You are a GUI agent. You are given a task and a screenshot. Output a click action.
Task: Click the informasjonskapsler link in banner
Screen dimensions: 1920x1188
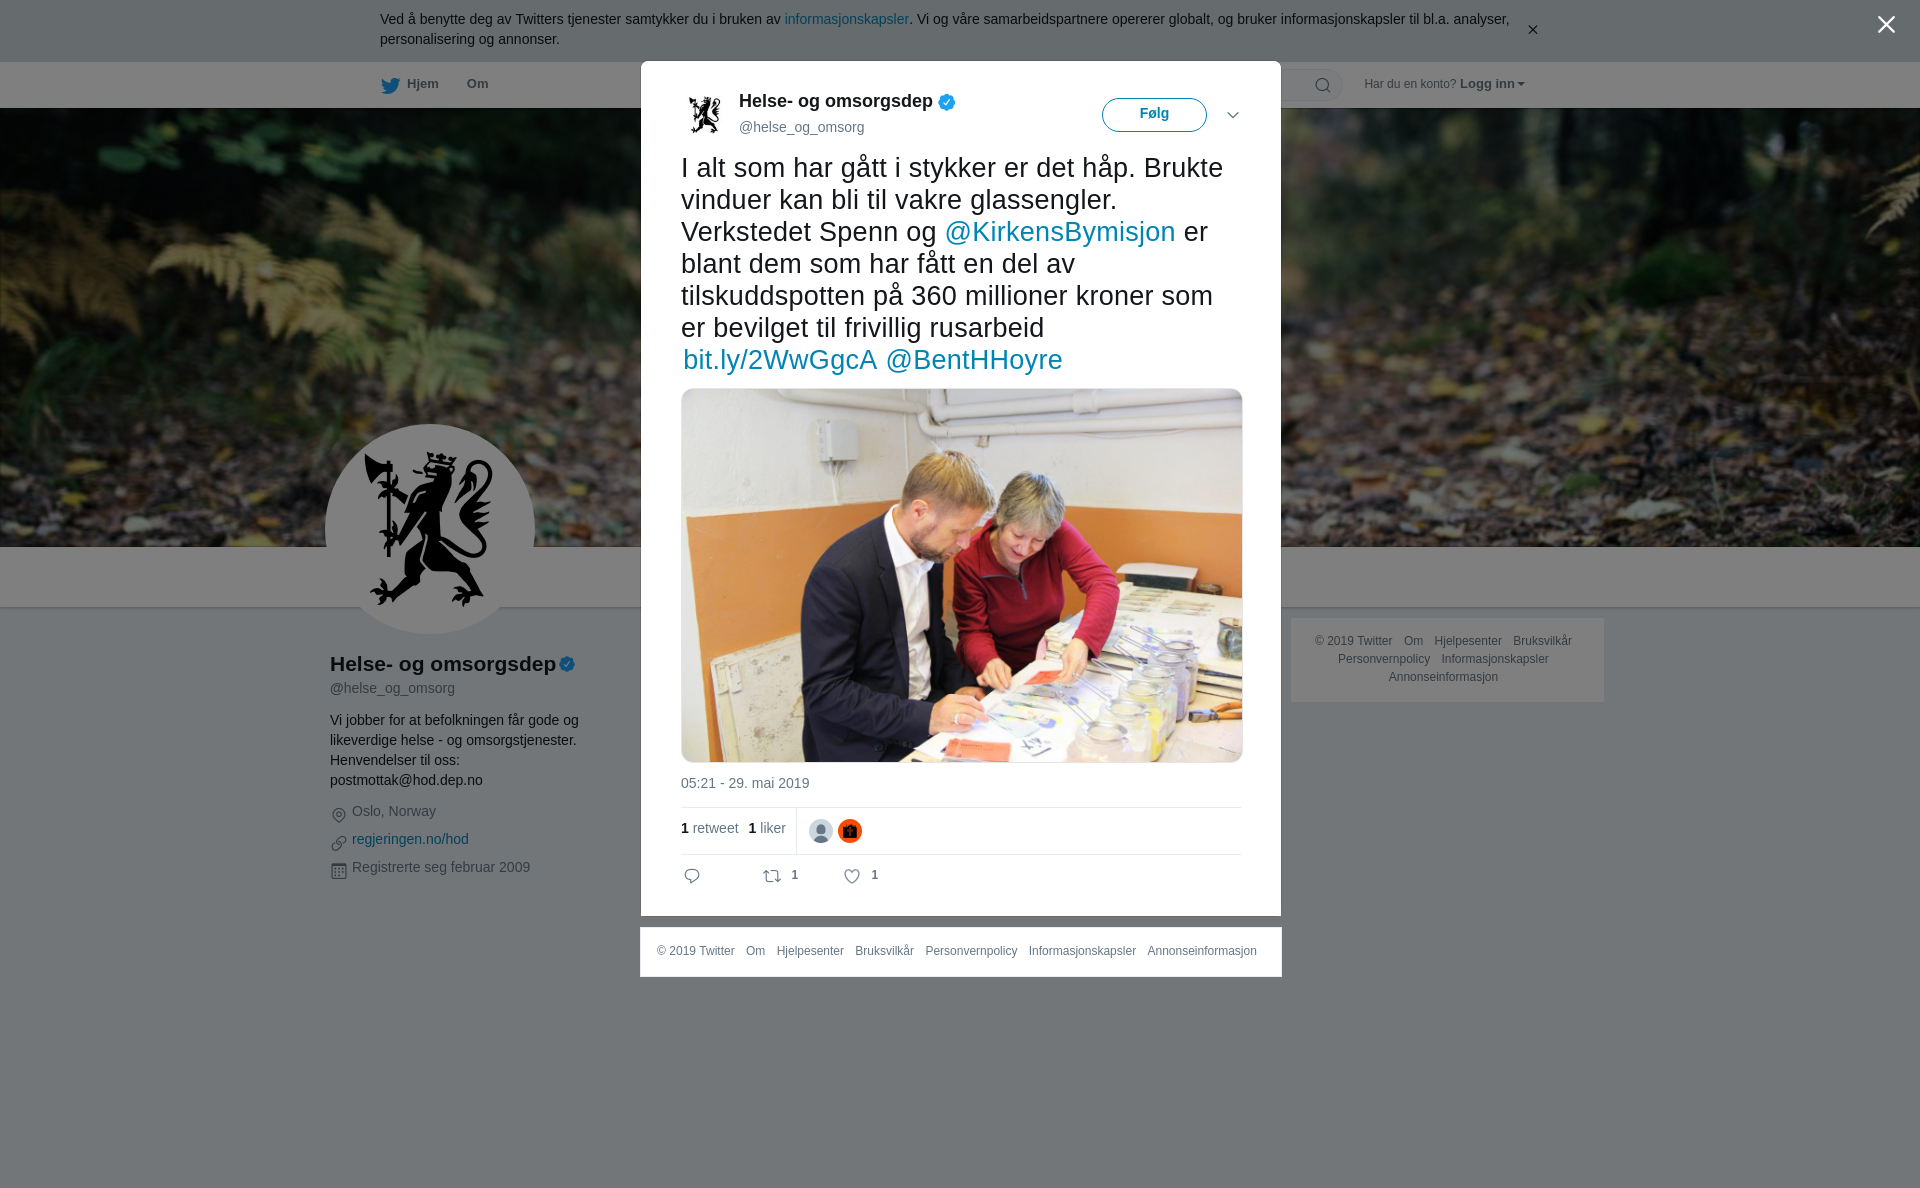846,19
